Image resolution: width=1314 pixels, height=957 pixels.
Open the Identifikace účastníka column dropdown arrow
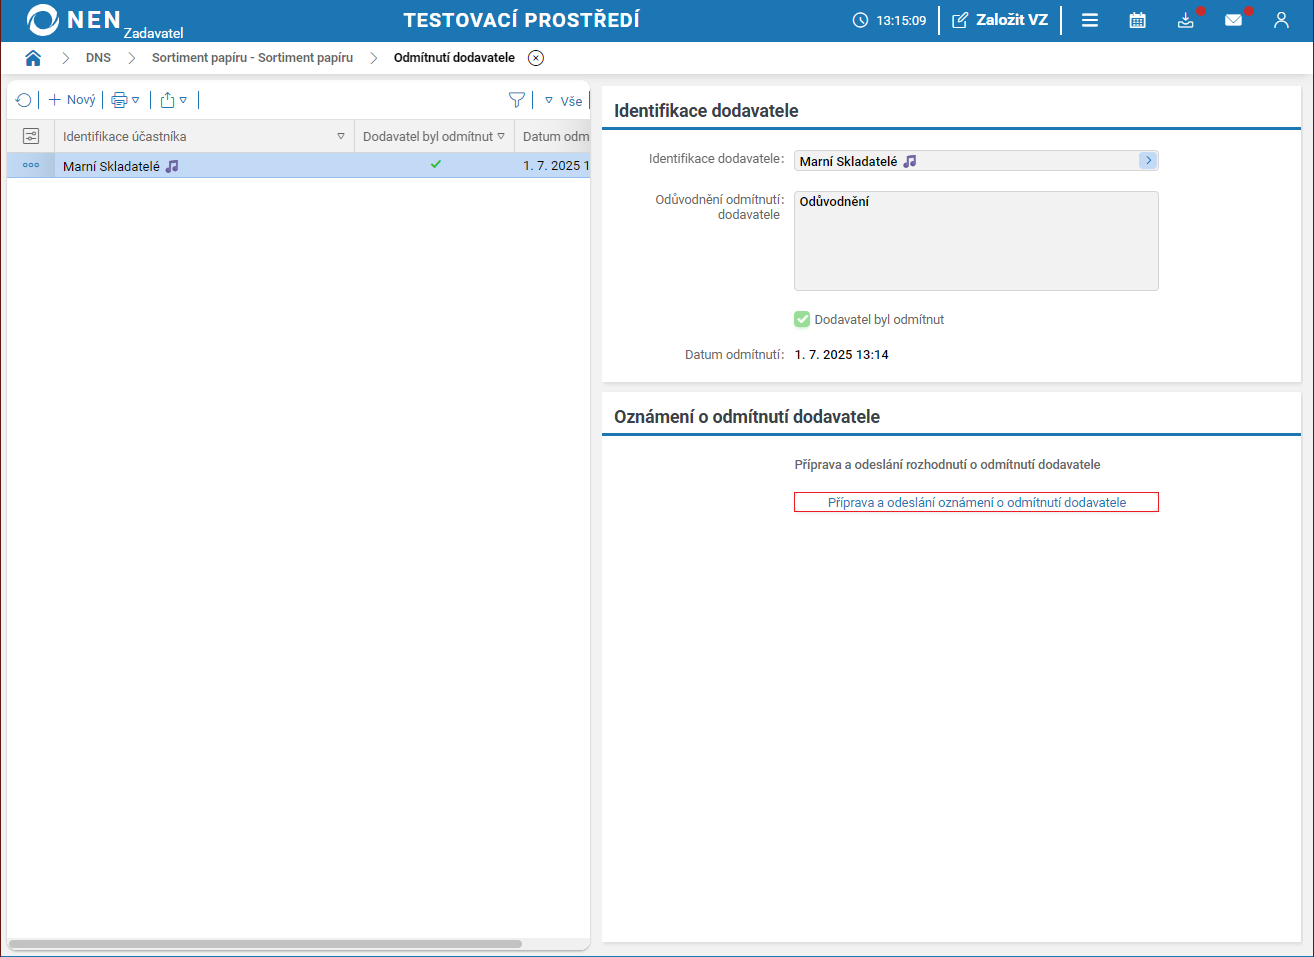(341, 136)
